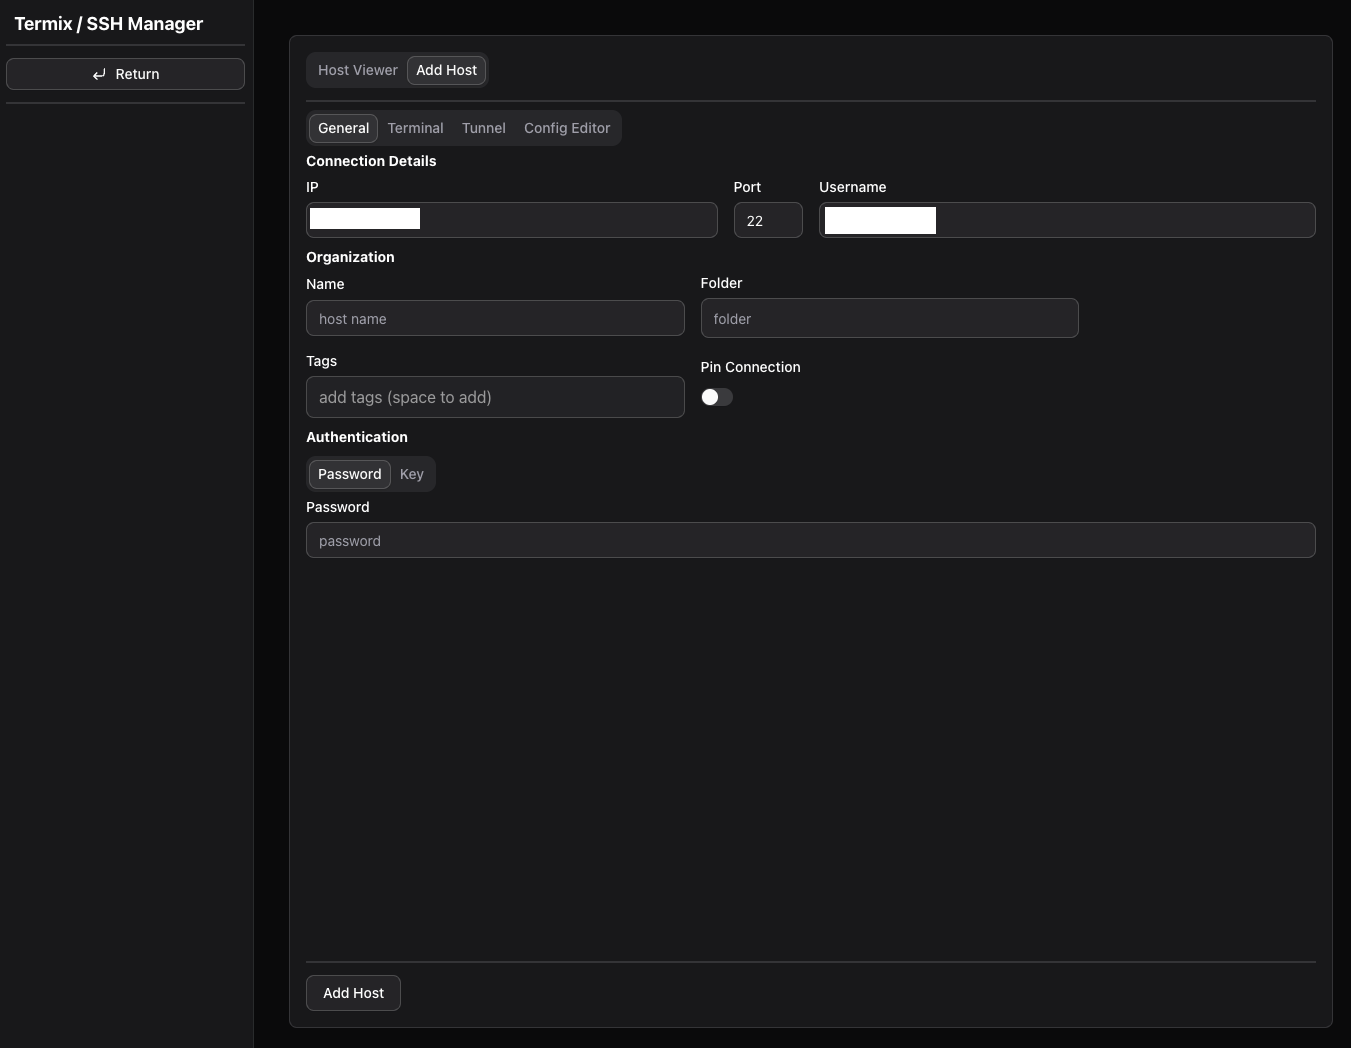Click into the Username field
Image resolution: width=1351 pixels, height=1048 pixels.
(x=1120, y=220)
